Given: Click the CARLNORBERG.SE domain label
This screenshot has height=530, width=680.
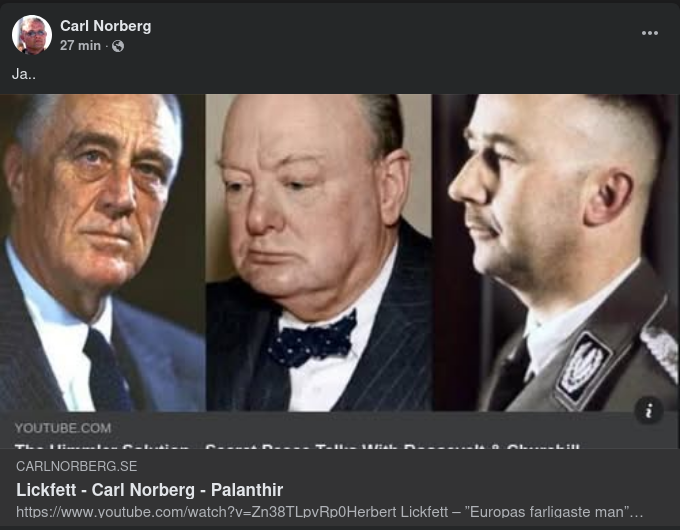Looking at the screenshot, I should tap(77, 466).
